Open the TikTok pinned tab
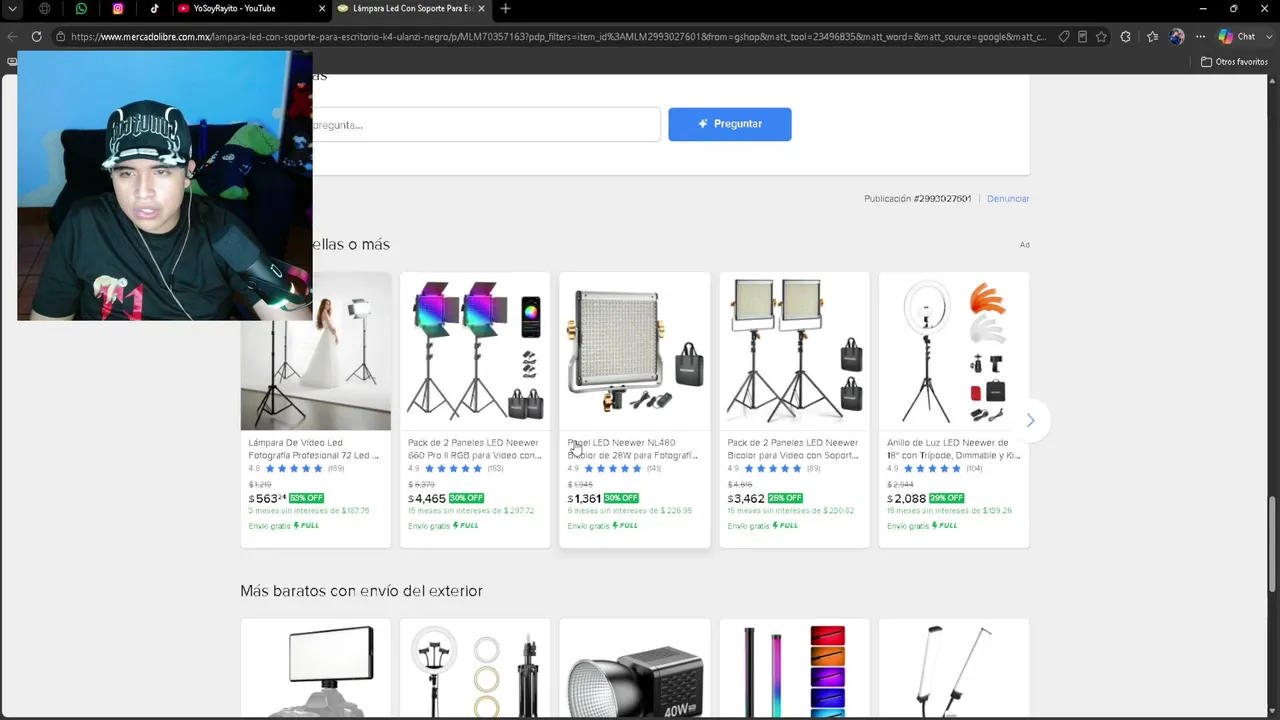Image resolution: width=1280 pixels, height=720 pixels. [154, 9]
